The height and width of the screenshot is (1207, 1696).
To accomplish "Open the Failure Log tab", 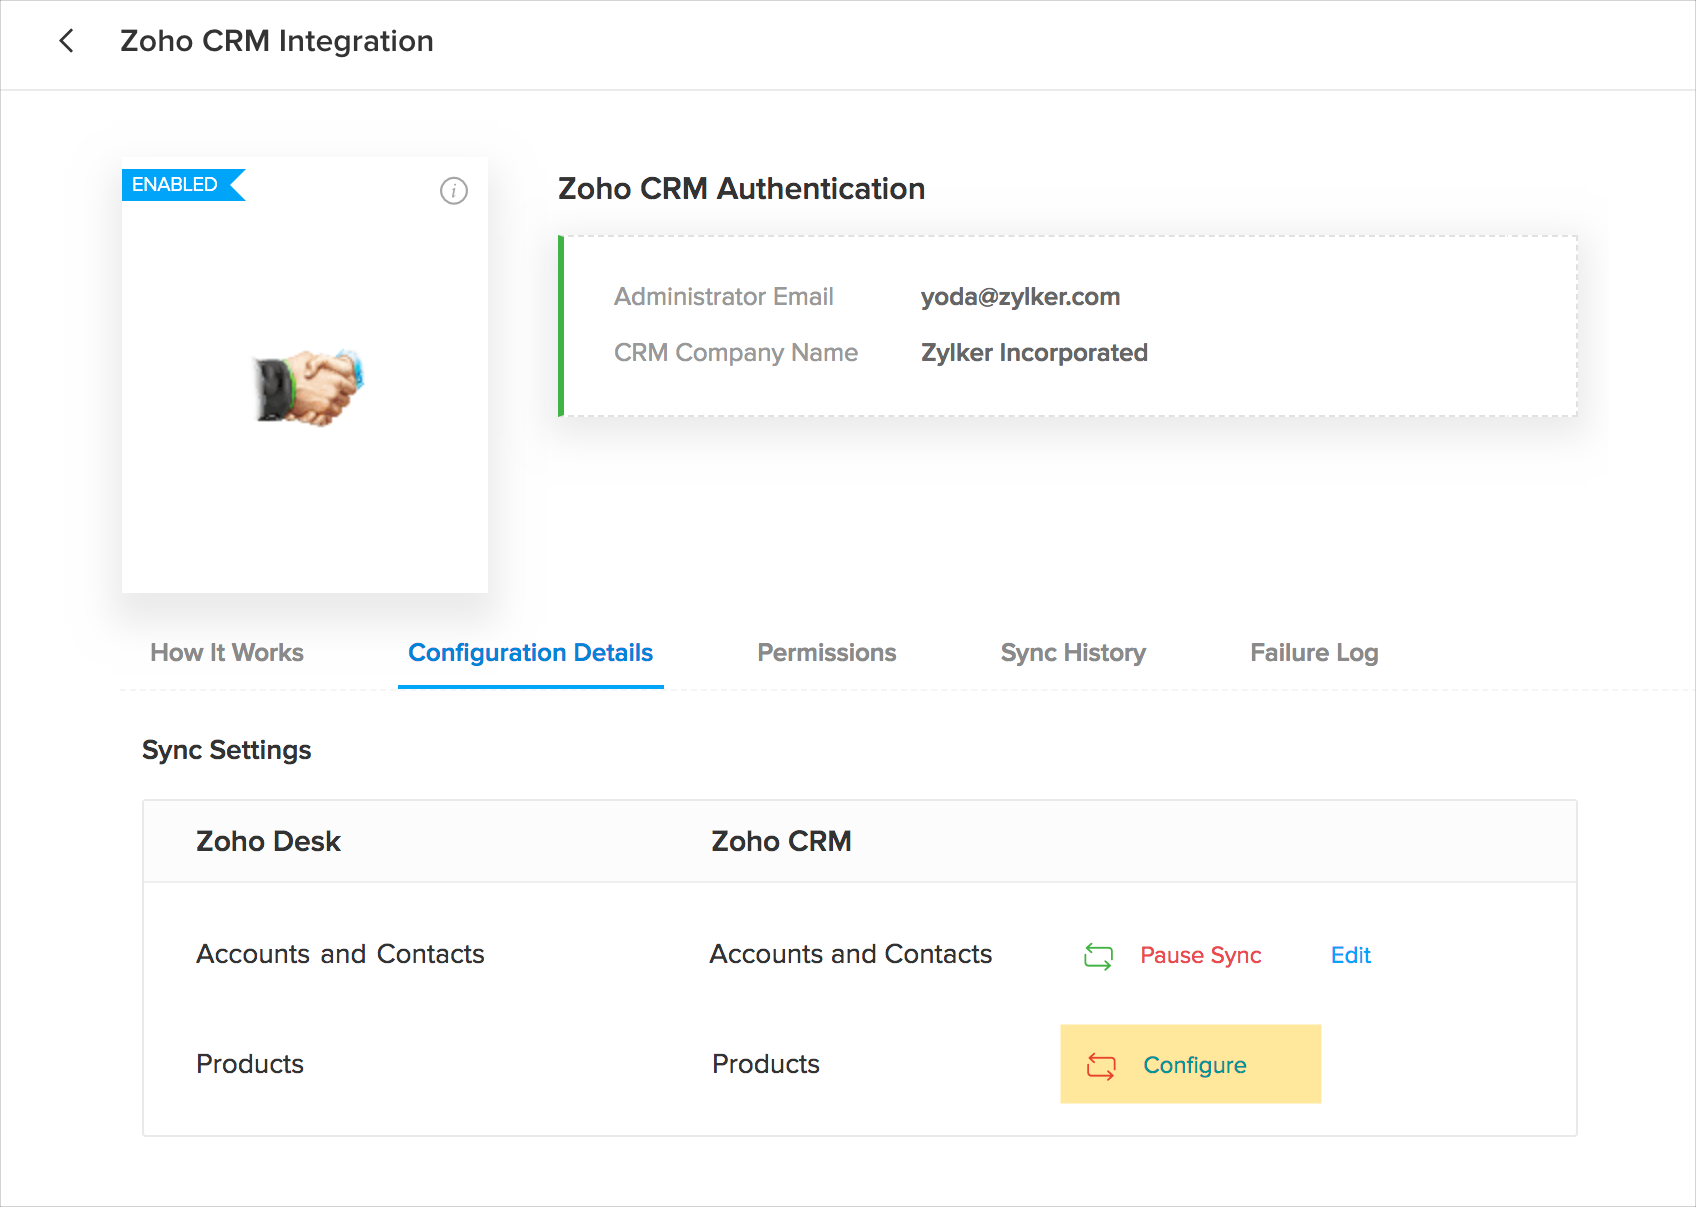I will pyautogui.click(x=1314, y=653).
